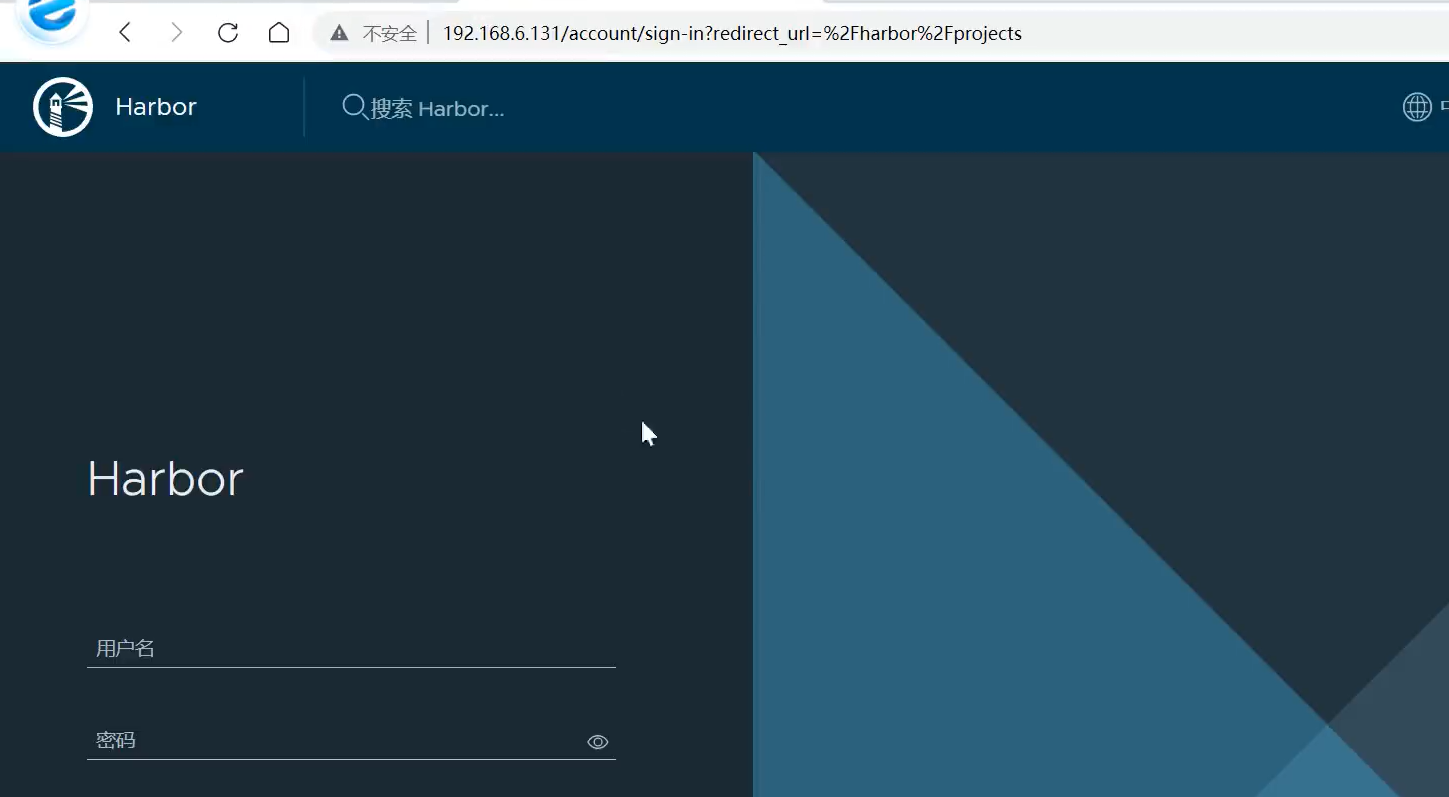
Task: Select the address bar URL text
Action: pyautogui.click(x=732, y=34)
